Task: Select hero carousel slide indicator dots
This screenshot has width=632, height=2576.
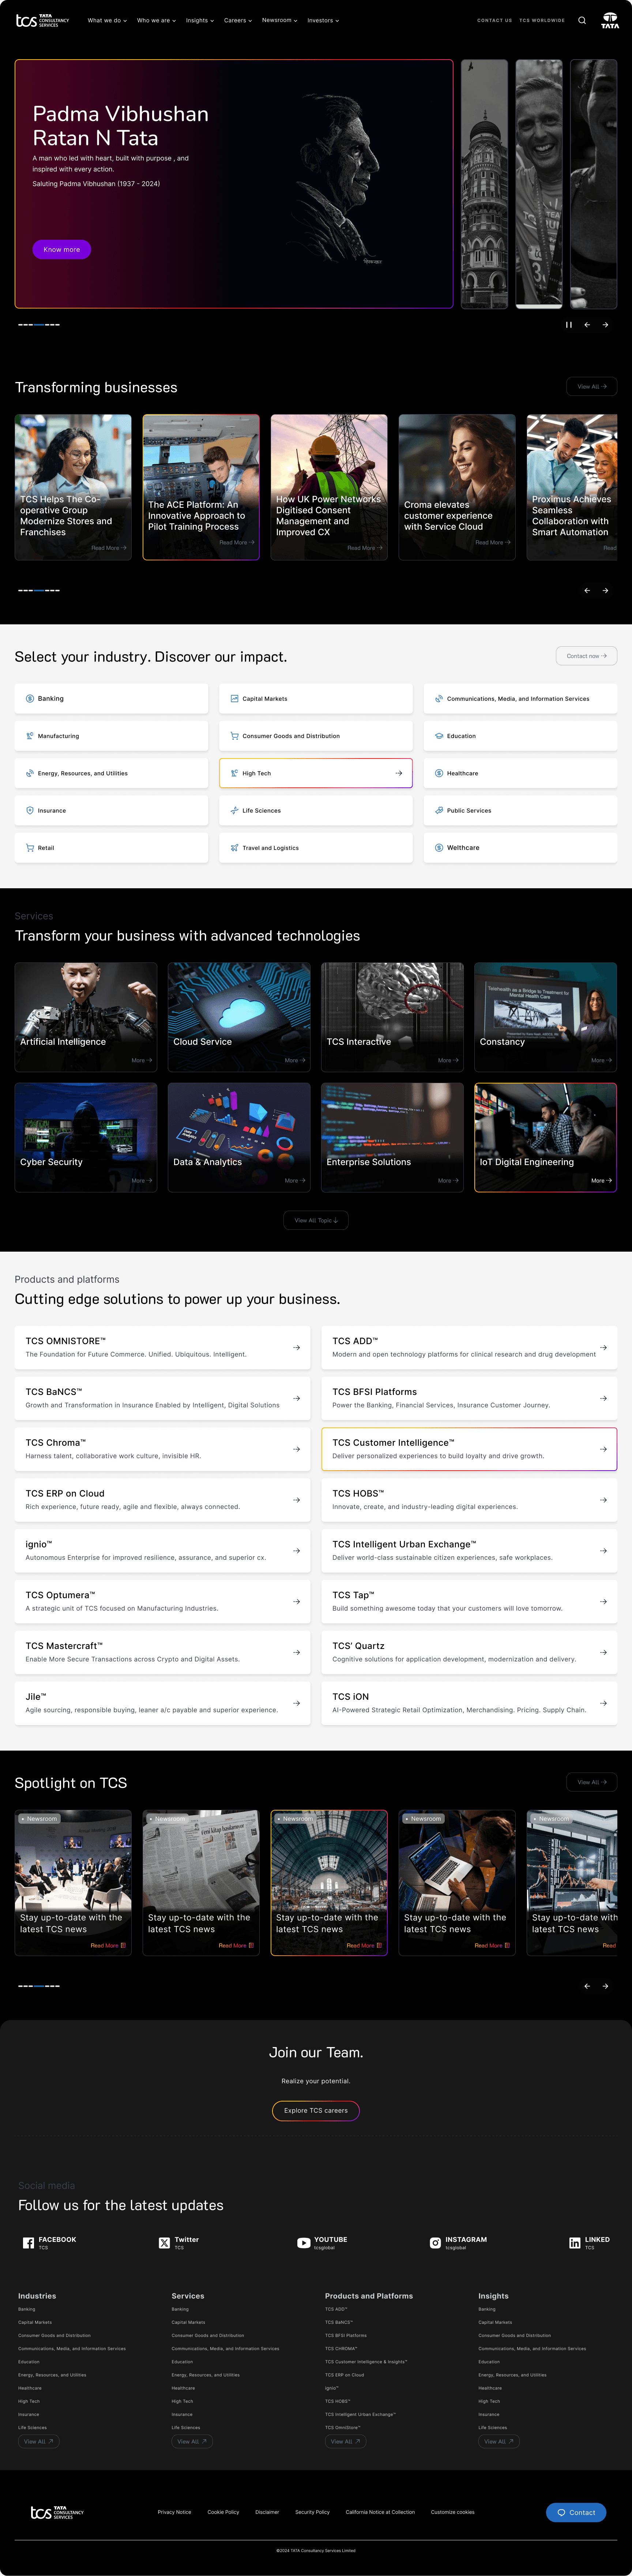Action: click(x=39, y=325)
